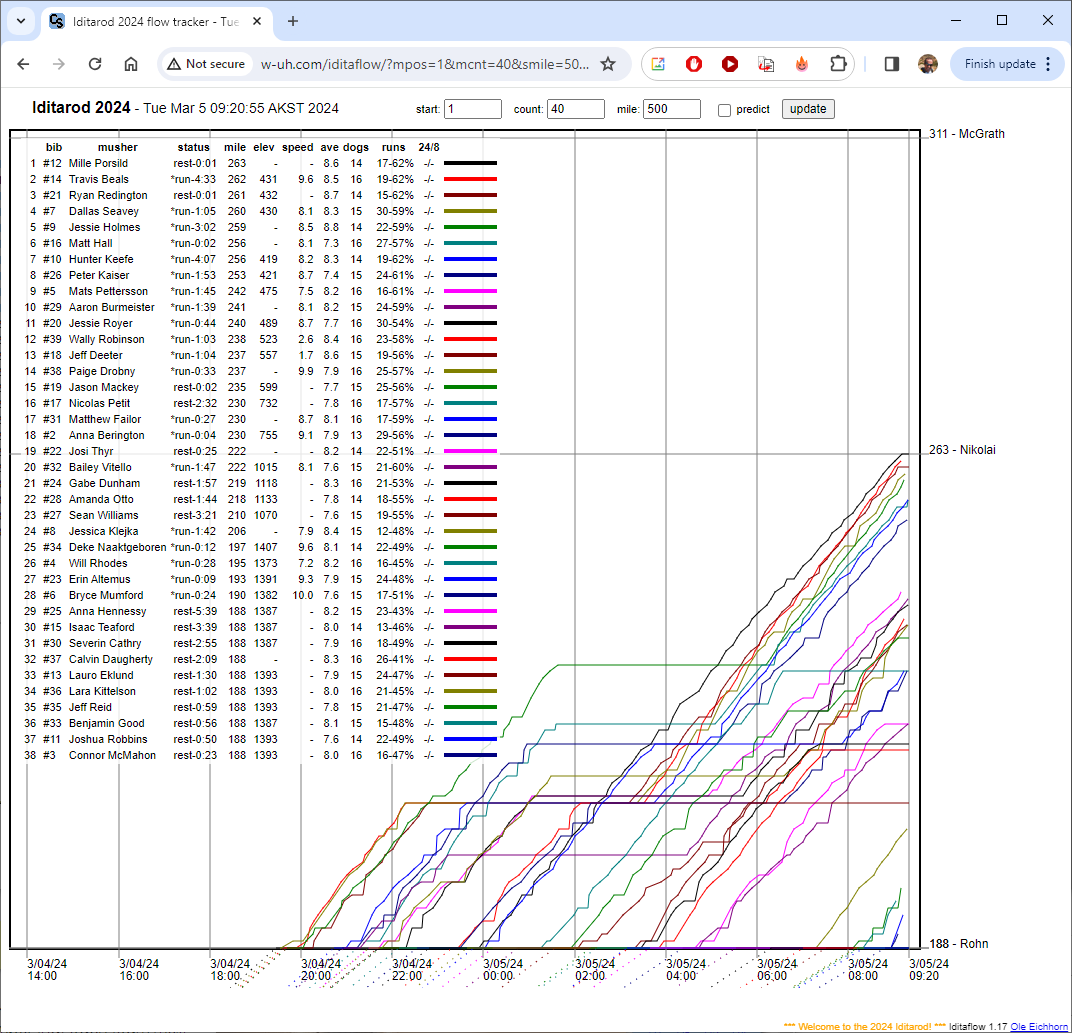The height and width of the screenshot is (1033, 1072).
Task: Click Travis Beals' red color line
Action: click(x=470, y=179)
